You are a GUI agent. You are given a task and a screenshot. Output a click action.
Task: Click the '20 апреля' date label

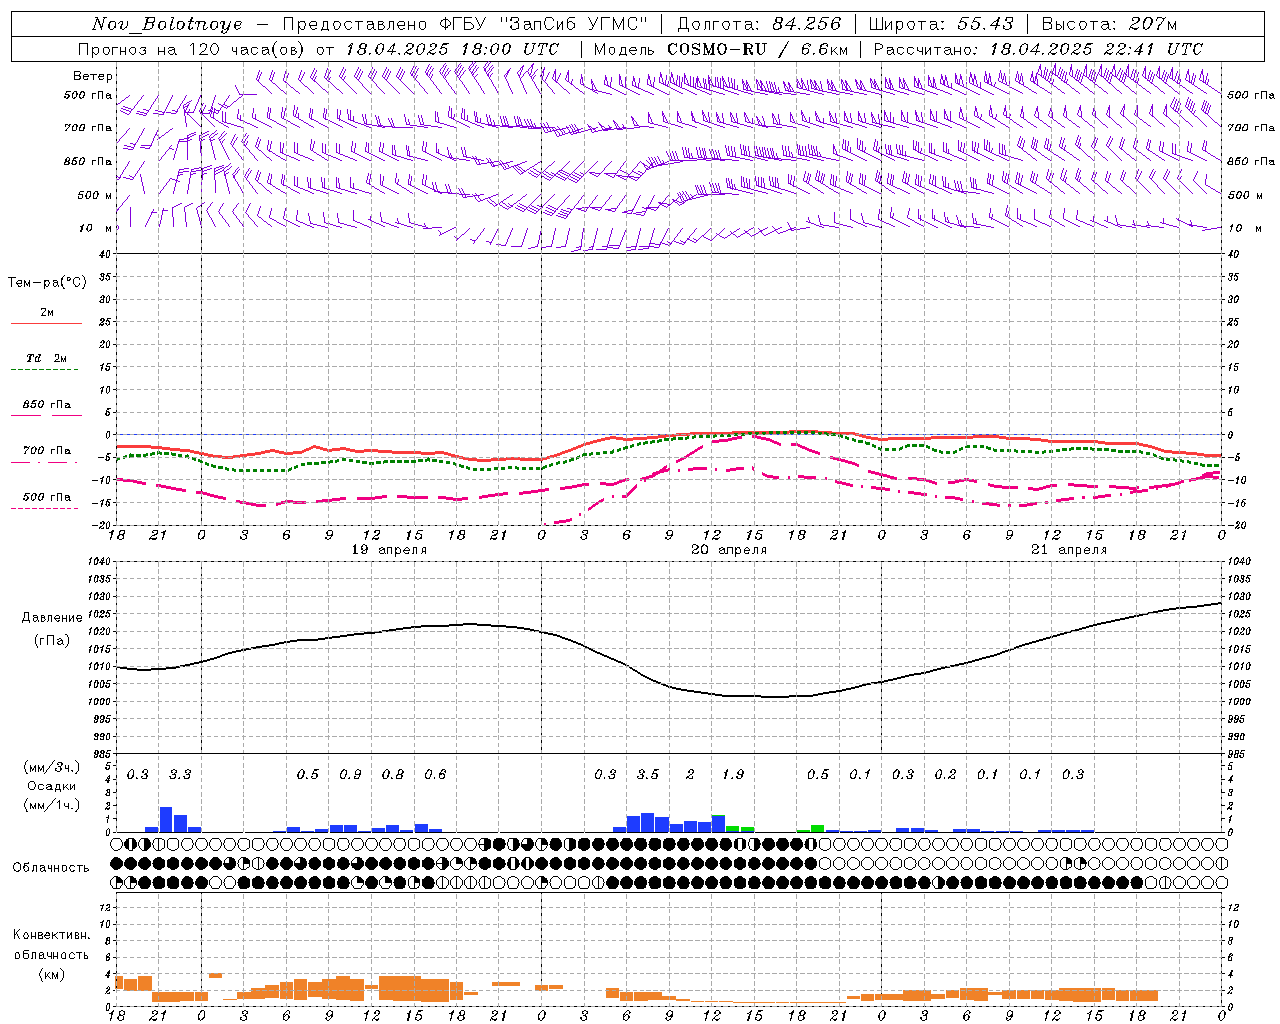[x=729, y=550]
